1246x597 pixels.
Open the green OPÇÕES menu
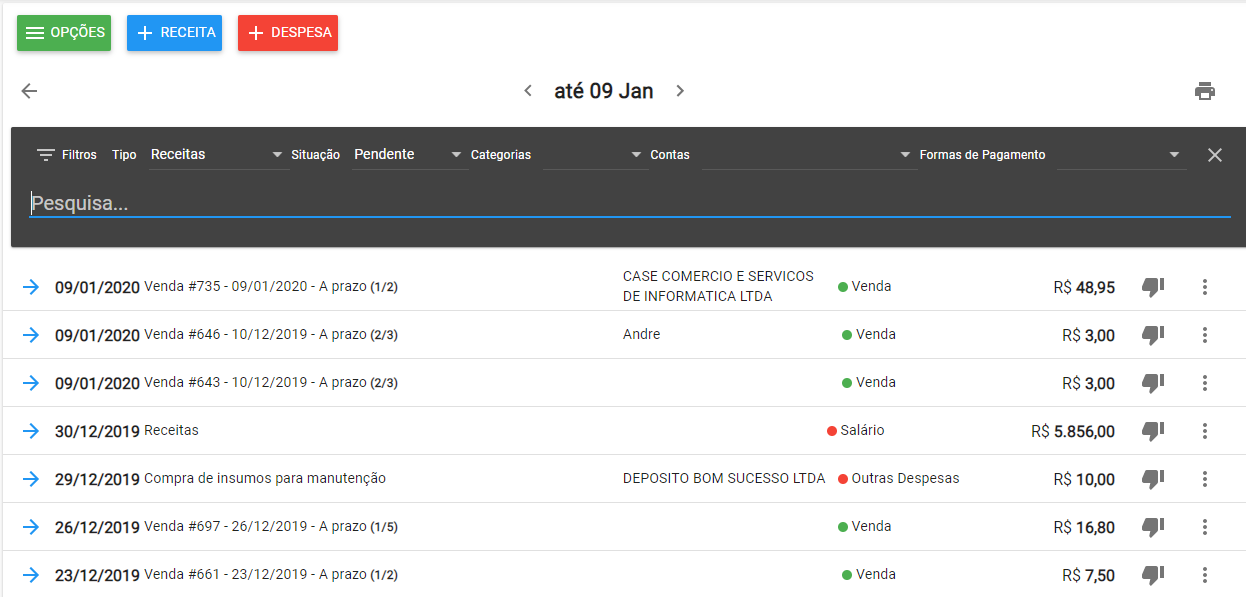(64, 33)
